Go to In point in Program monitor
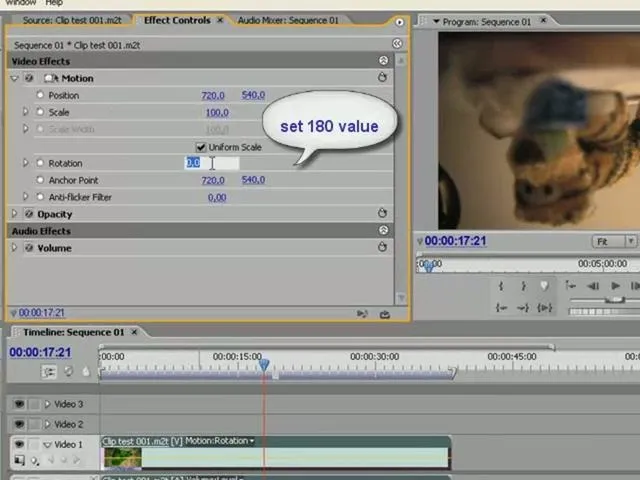The width and height of the screenshot is (640, 480). point(501,307)
